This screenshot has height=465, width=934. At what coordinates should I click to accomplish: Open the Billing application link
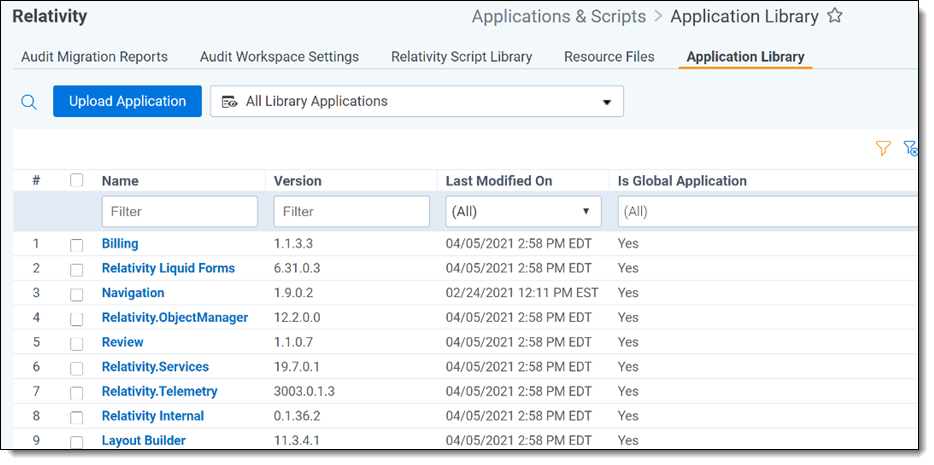(x=120, y=244)
